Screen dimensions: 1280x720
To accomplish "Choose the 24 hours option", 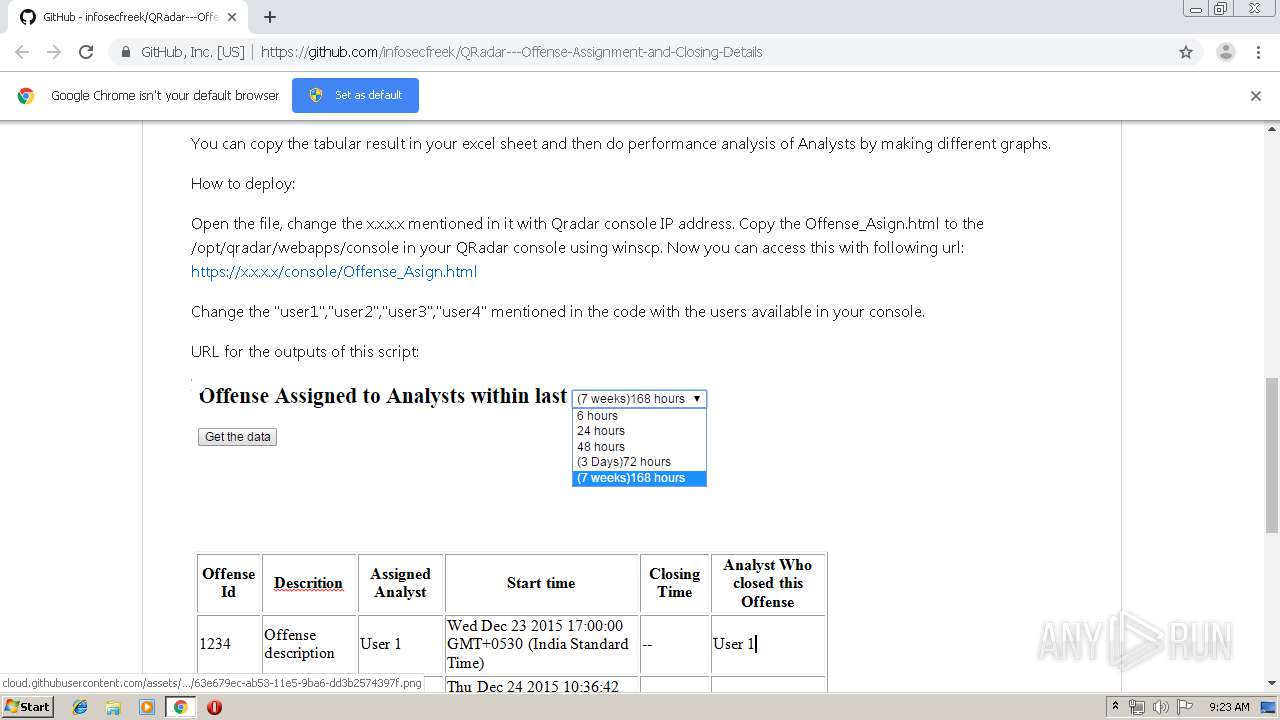I will click(639, 431).
